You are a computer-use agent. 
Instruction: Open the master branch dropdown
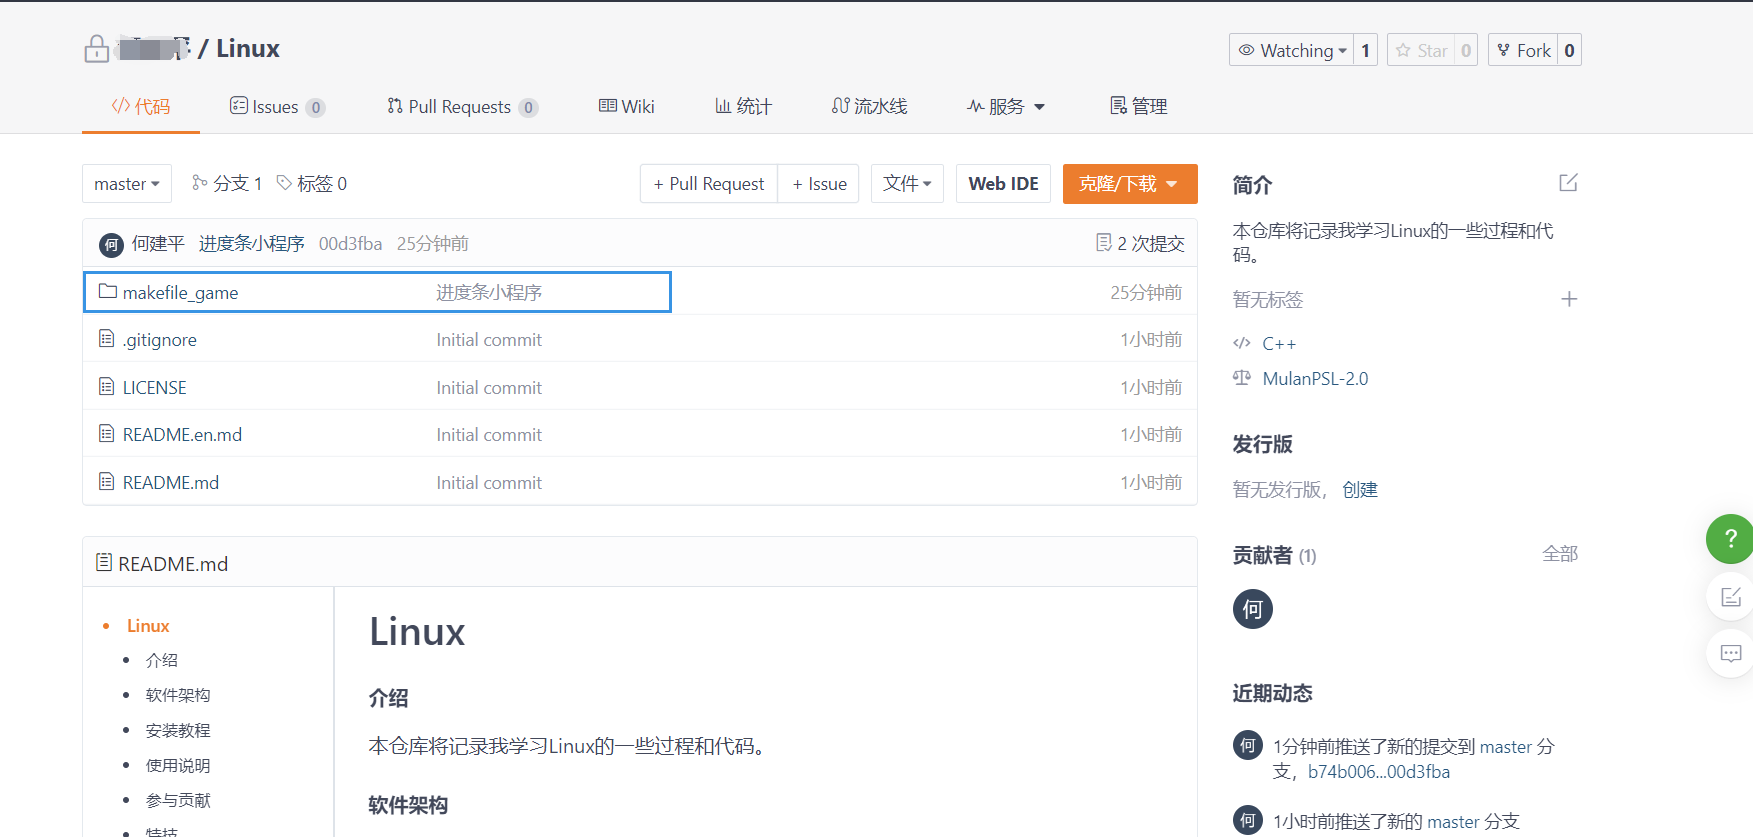point(127,184)
